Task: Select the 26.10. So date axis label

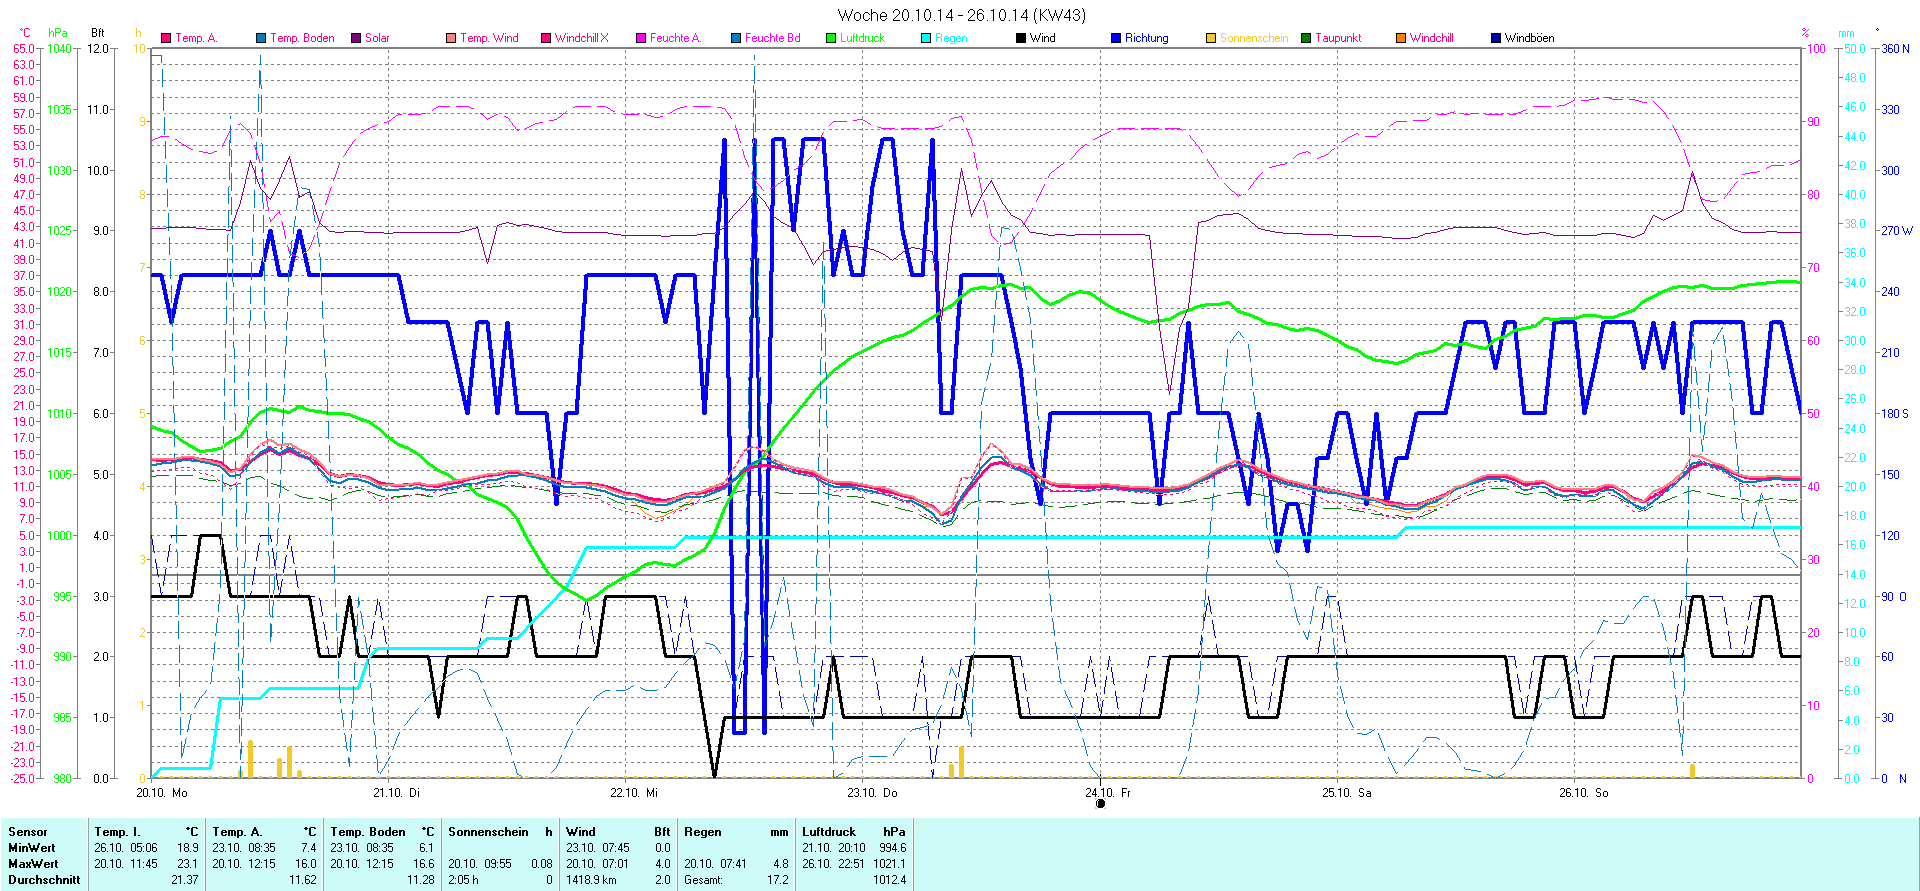Action: 1583,793
